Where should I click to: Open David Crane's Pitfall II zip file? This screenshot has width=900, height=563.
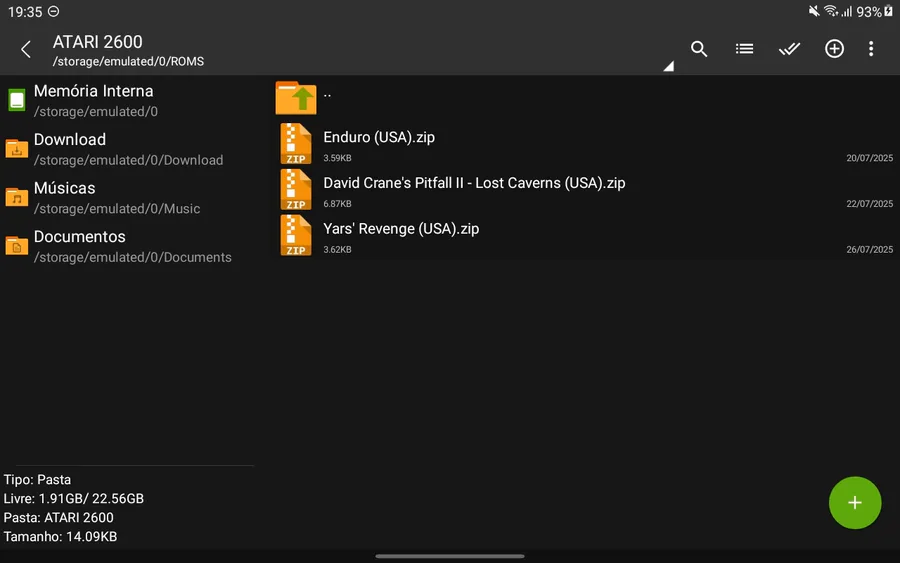click(584, 191)
